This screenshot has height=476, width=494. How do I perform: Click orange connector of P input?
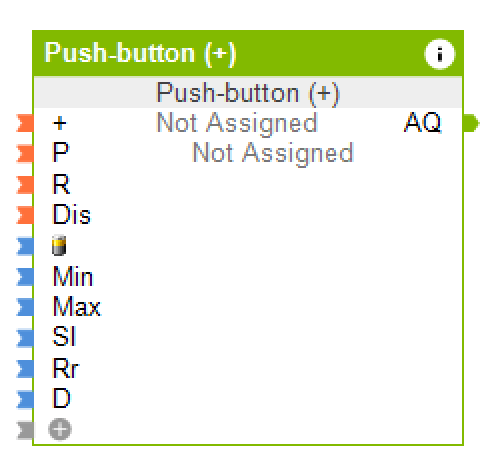25,153
